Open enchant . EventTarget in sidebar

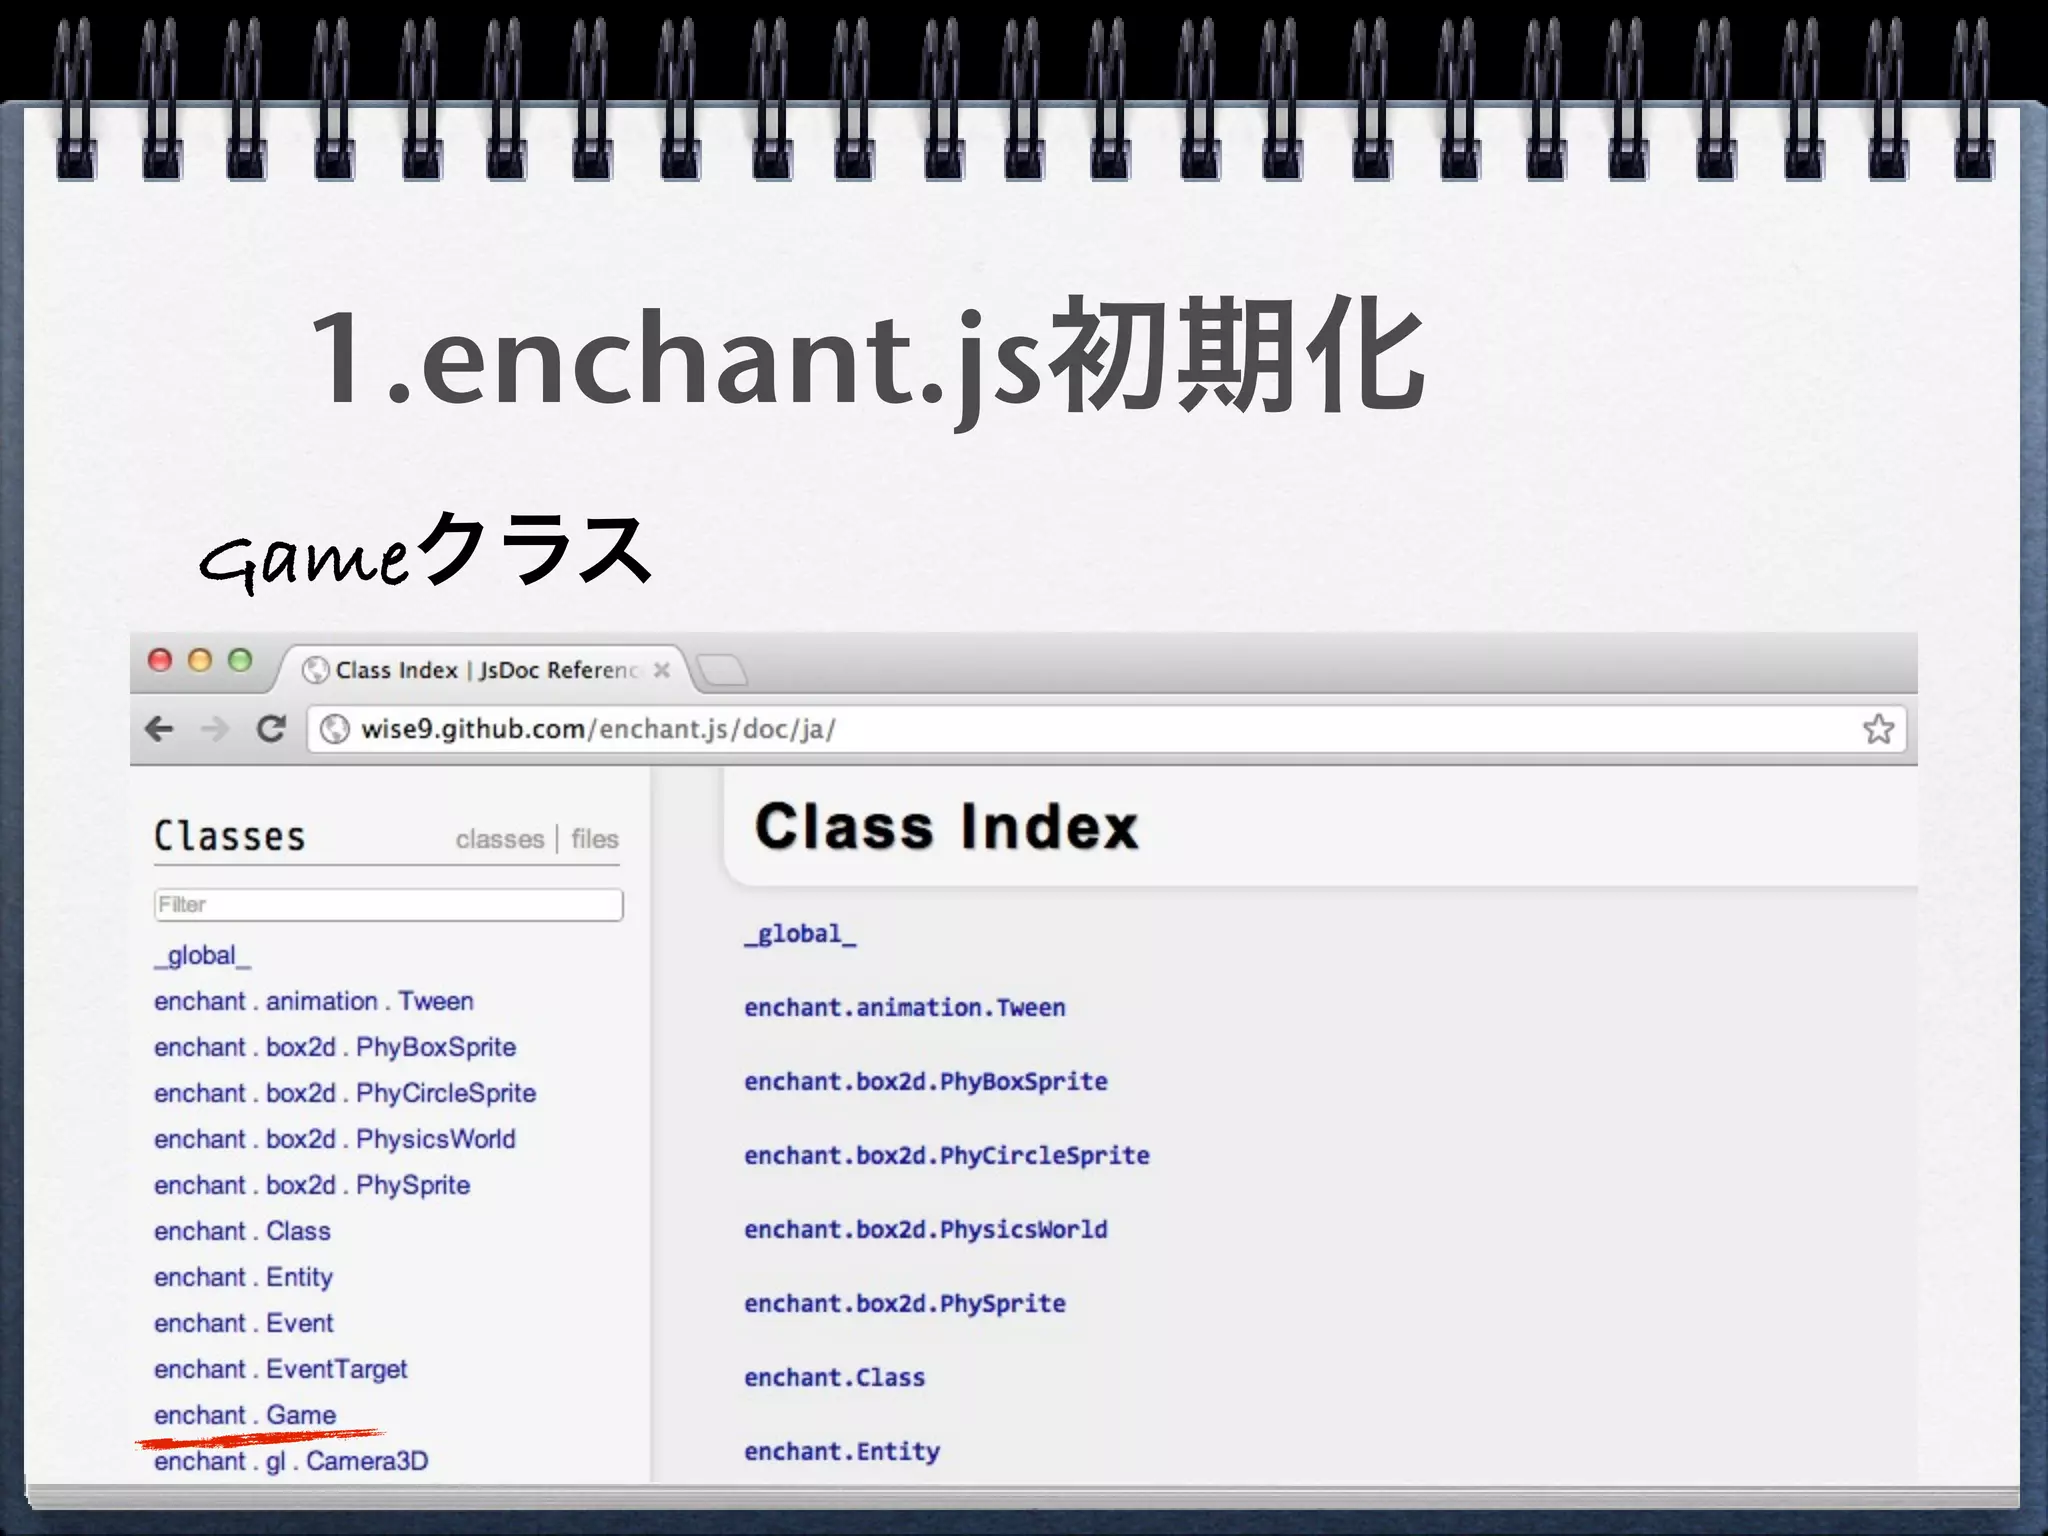[281, 1369]
